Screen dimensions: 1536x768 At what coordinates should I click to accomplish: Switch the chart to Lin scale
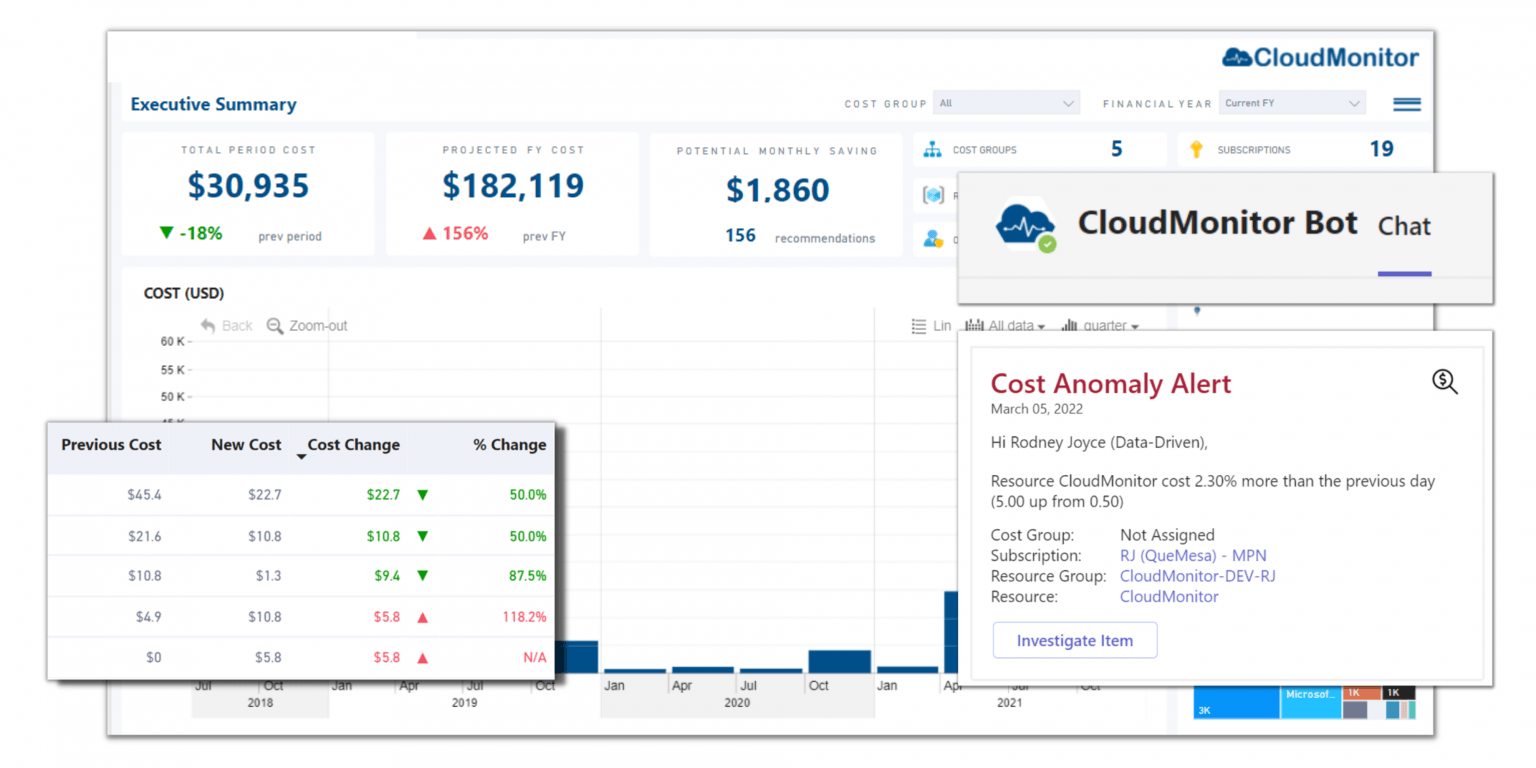tap(944, 325)
